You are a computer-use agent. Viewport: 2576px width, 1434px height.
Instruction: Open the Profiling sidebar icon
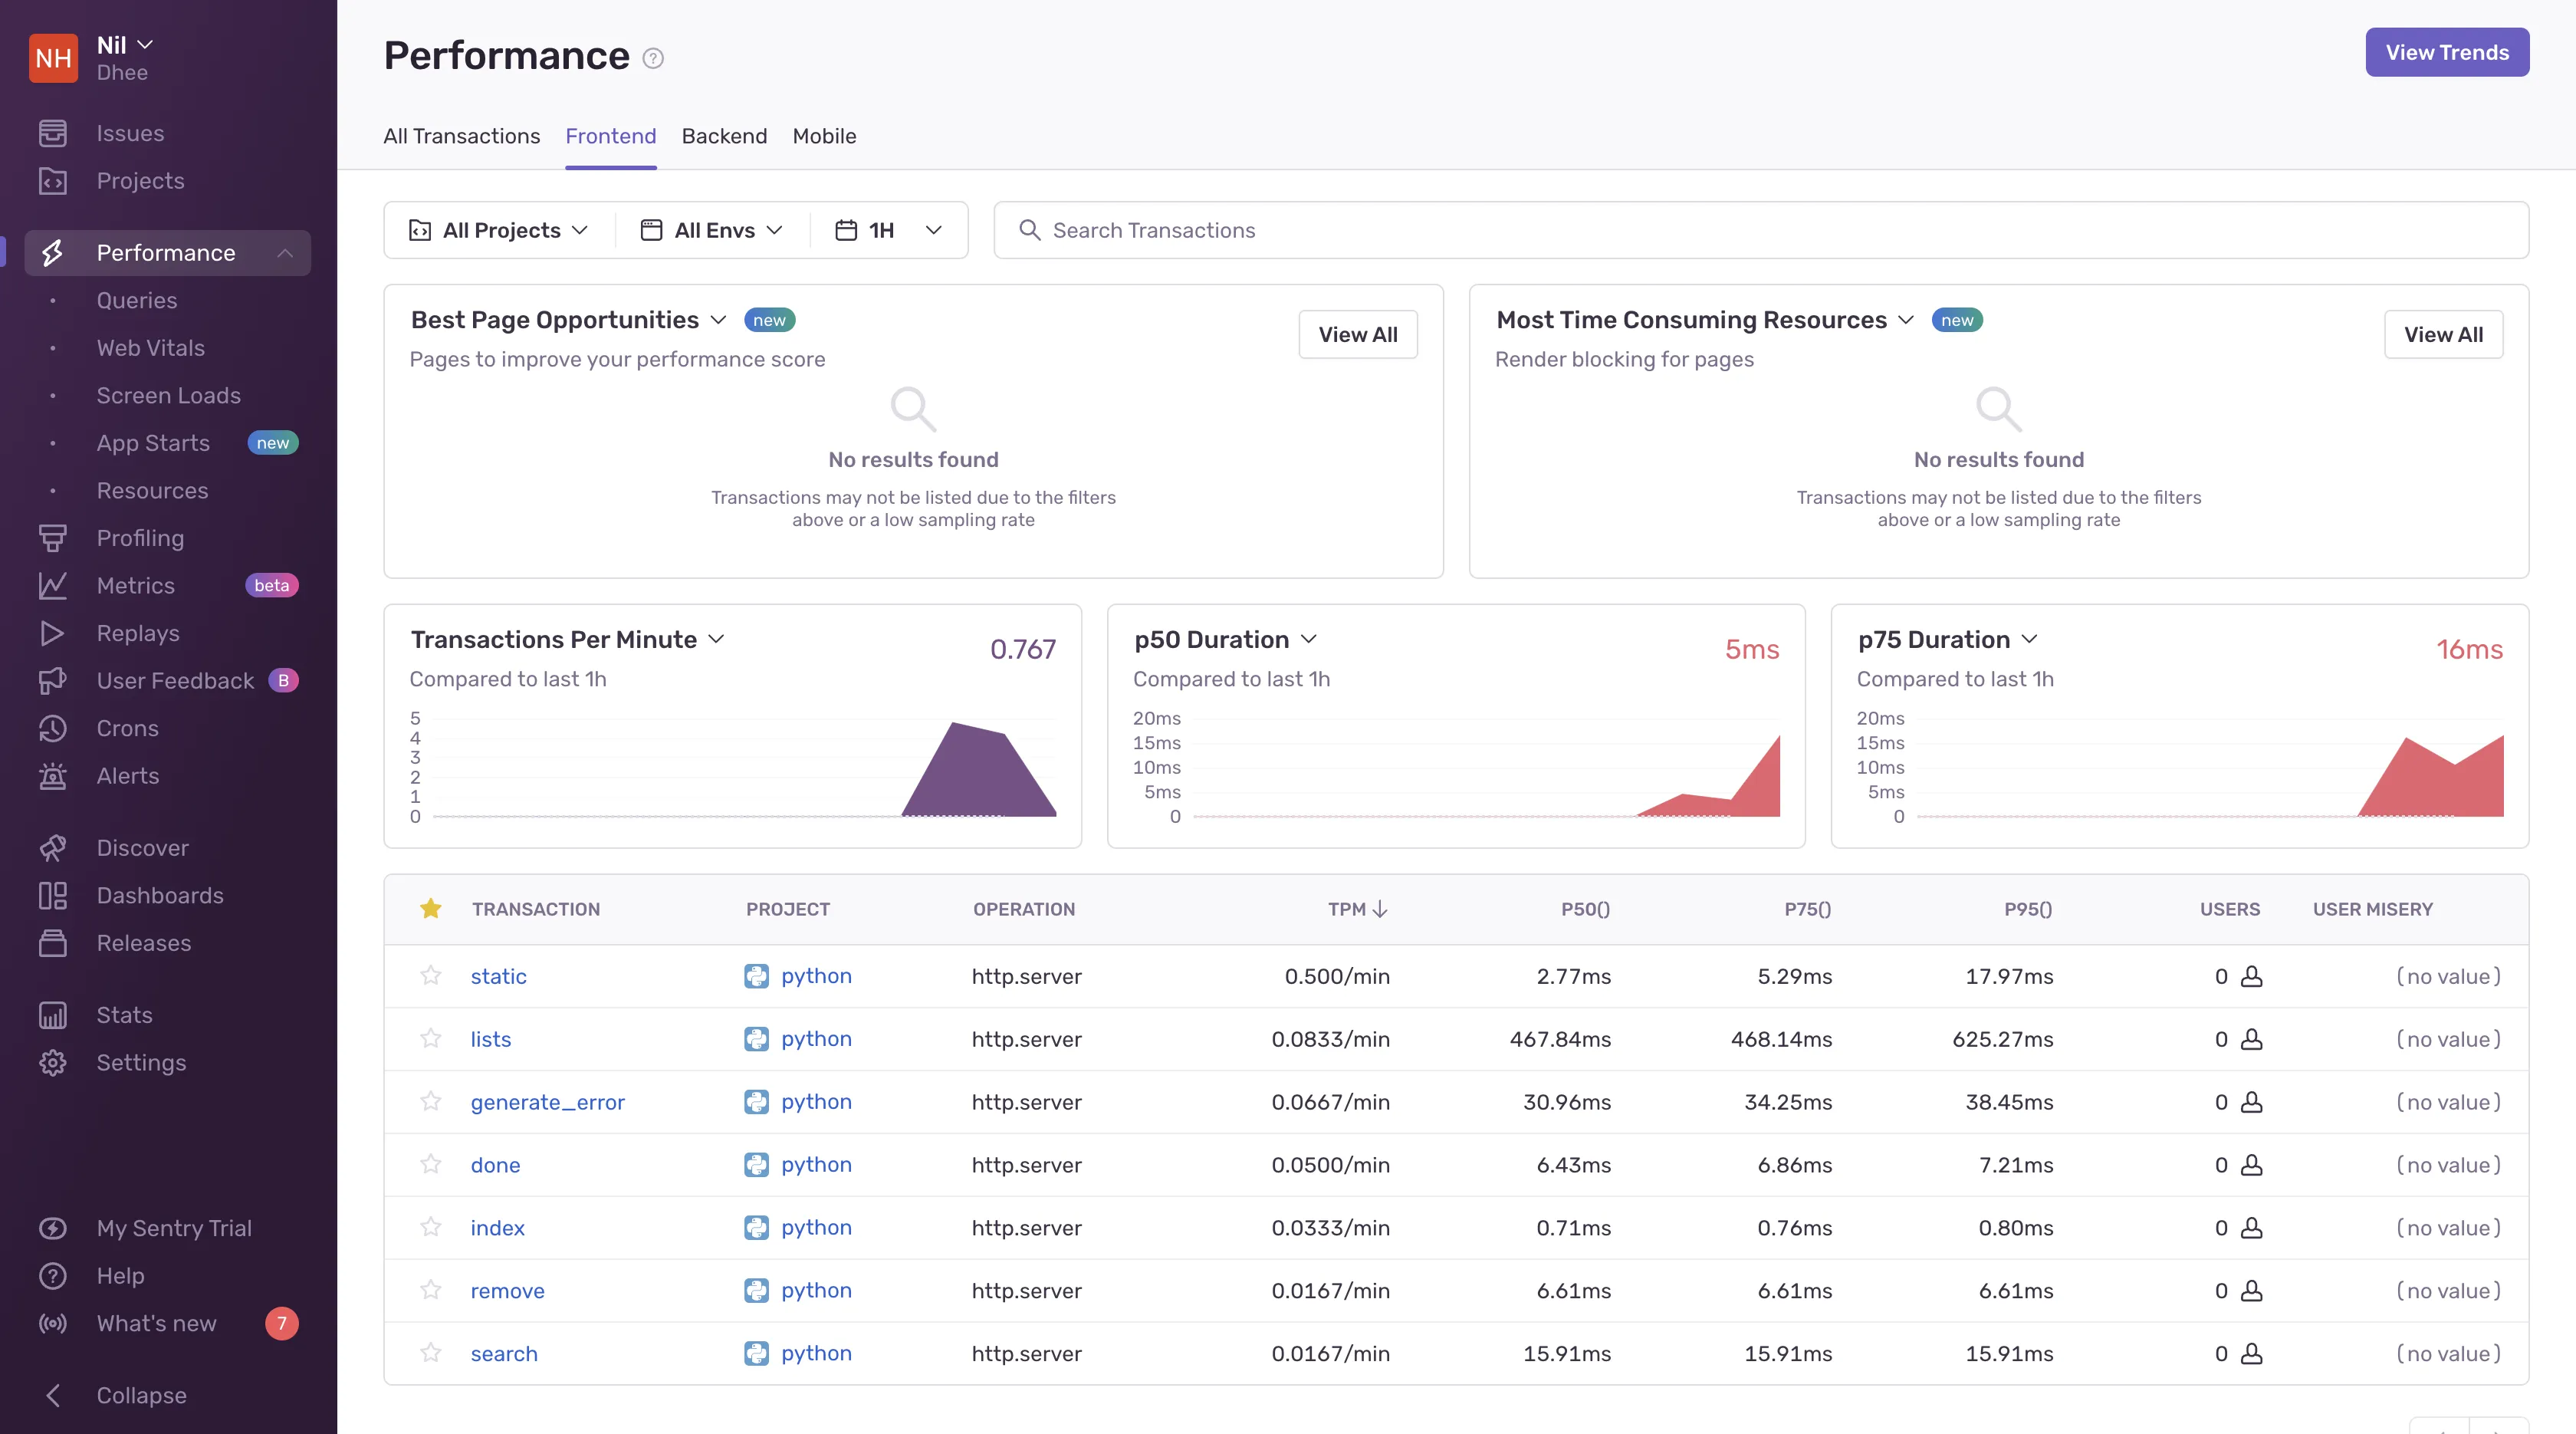(53, 538)
